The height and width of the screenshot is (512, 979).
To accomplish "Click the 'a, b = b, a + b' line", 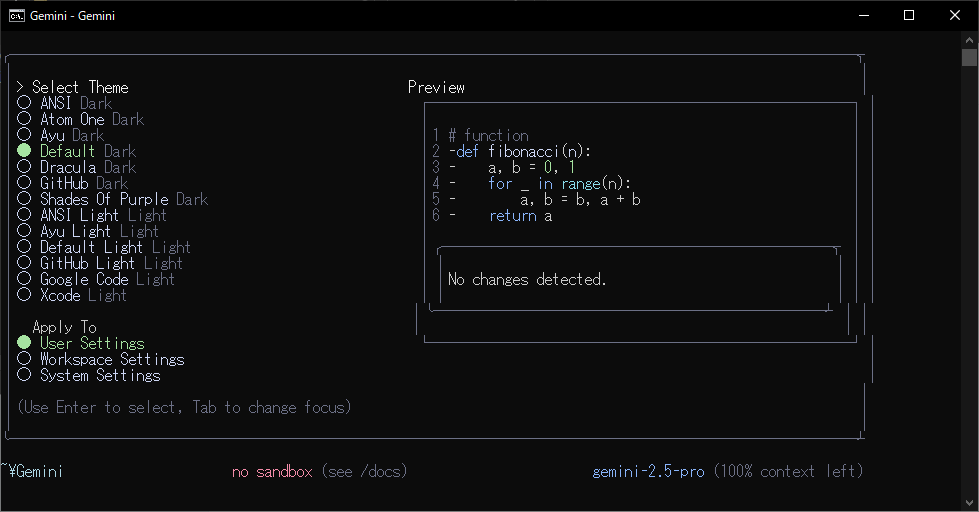I will coord(580,200).
